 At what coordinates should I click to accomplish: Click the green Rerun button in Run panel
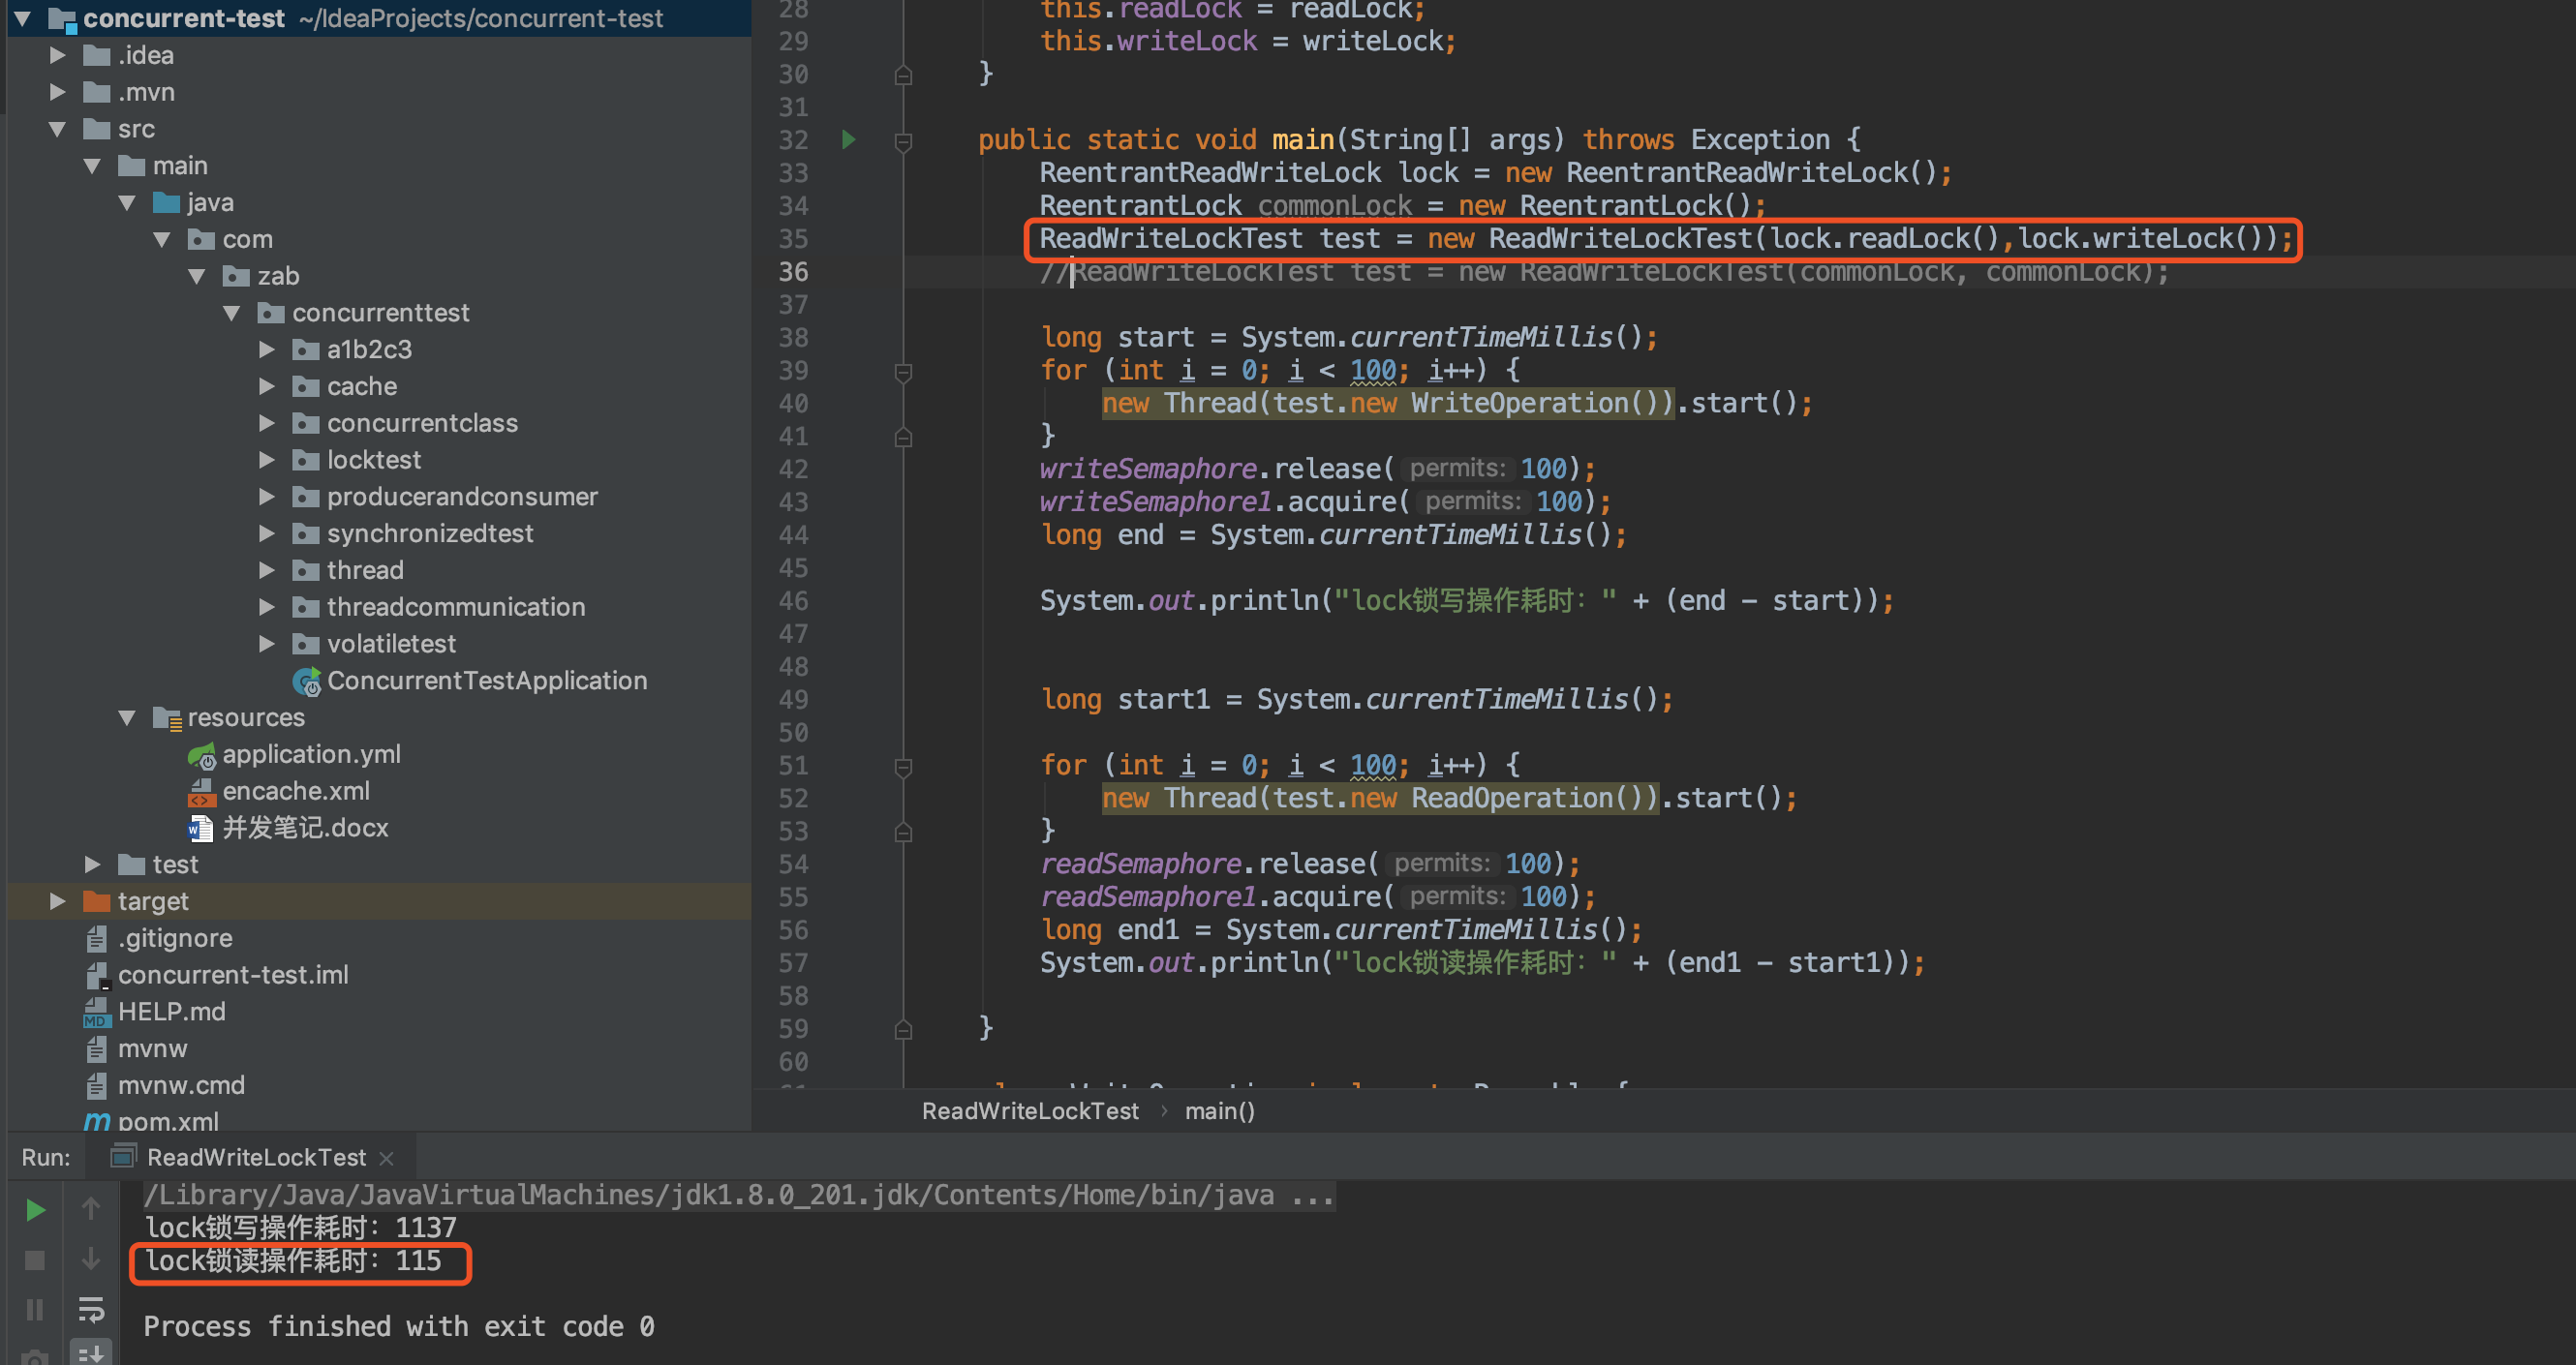click(35, 1211)
